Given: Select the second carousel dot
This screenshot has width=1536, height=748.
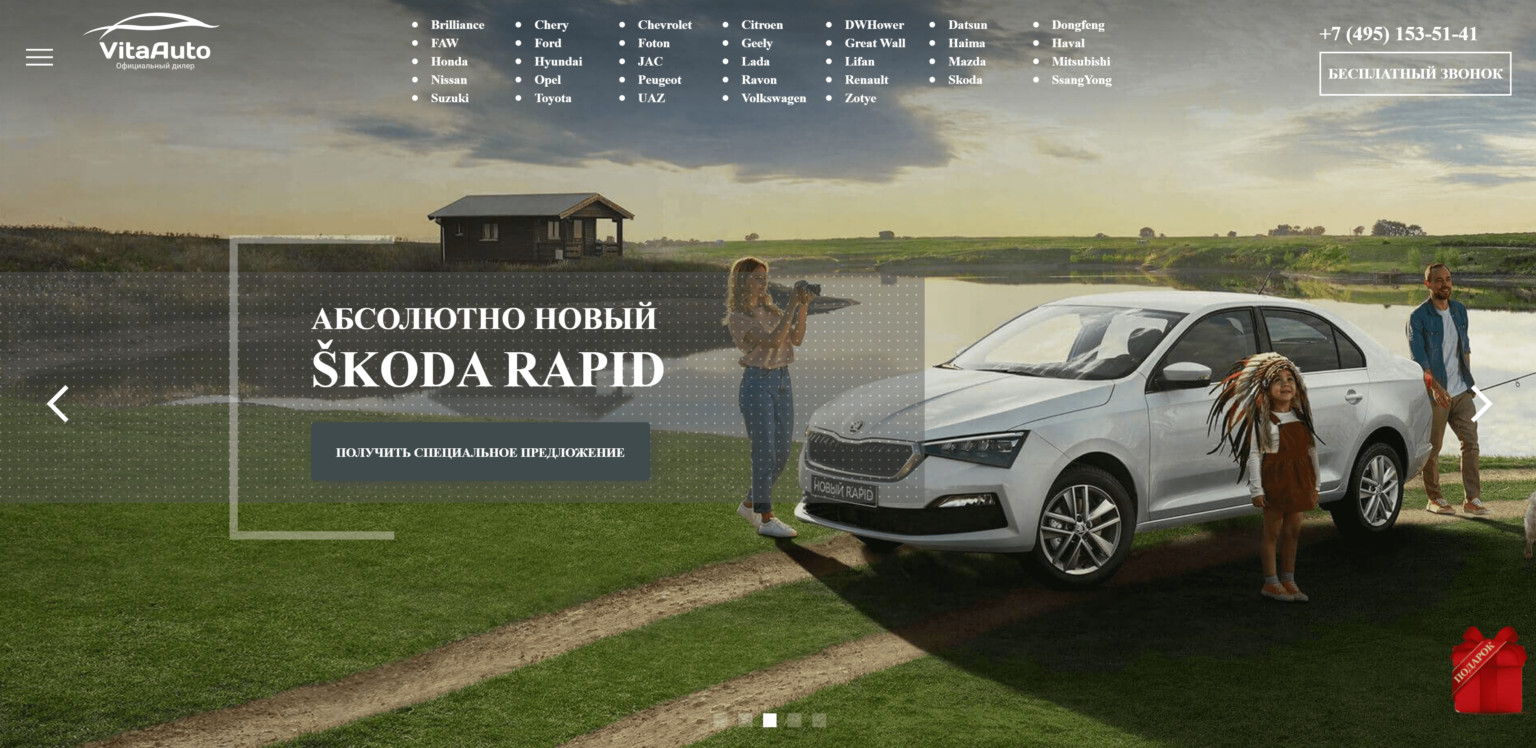Looking at the screenshot, I should pos(745,720).
